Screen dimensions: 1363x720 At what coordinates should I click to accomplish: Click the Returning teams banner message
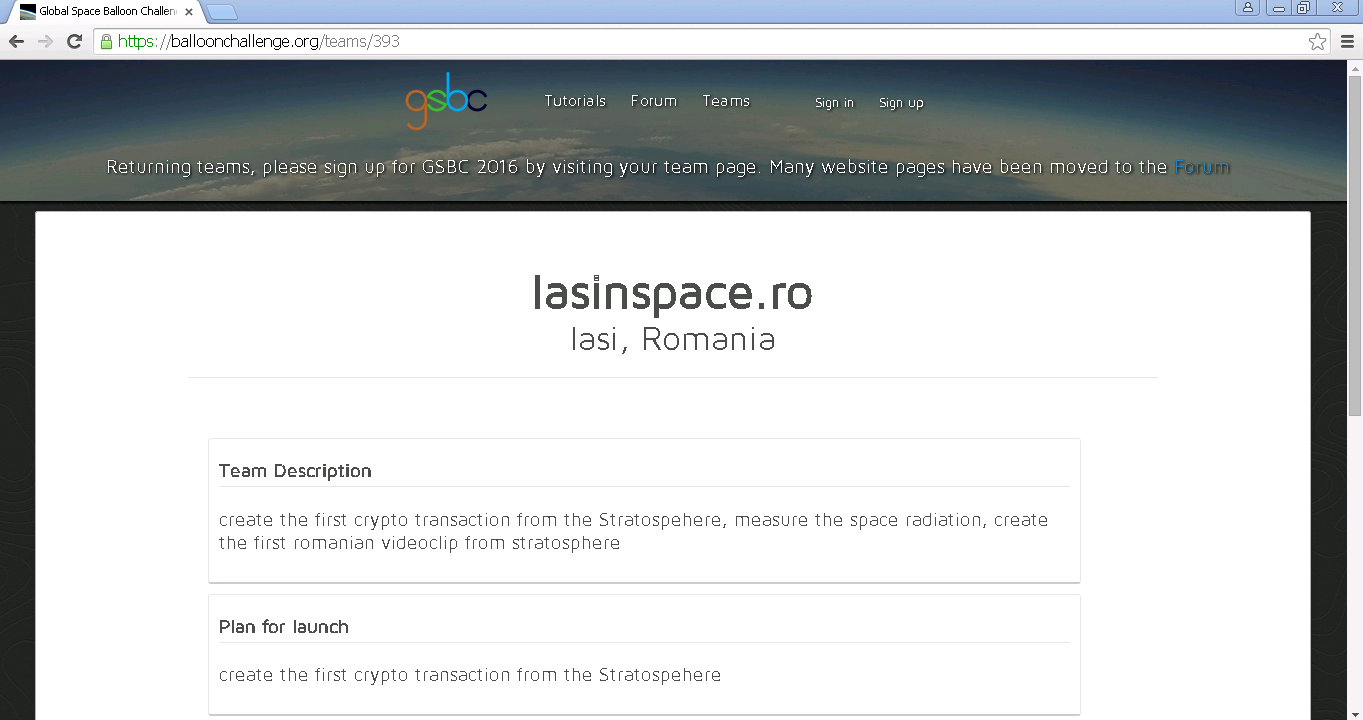coord(668,167)
